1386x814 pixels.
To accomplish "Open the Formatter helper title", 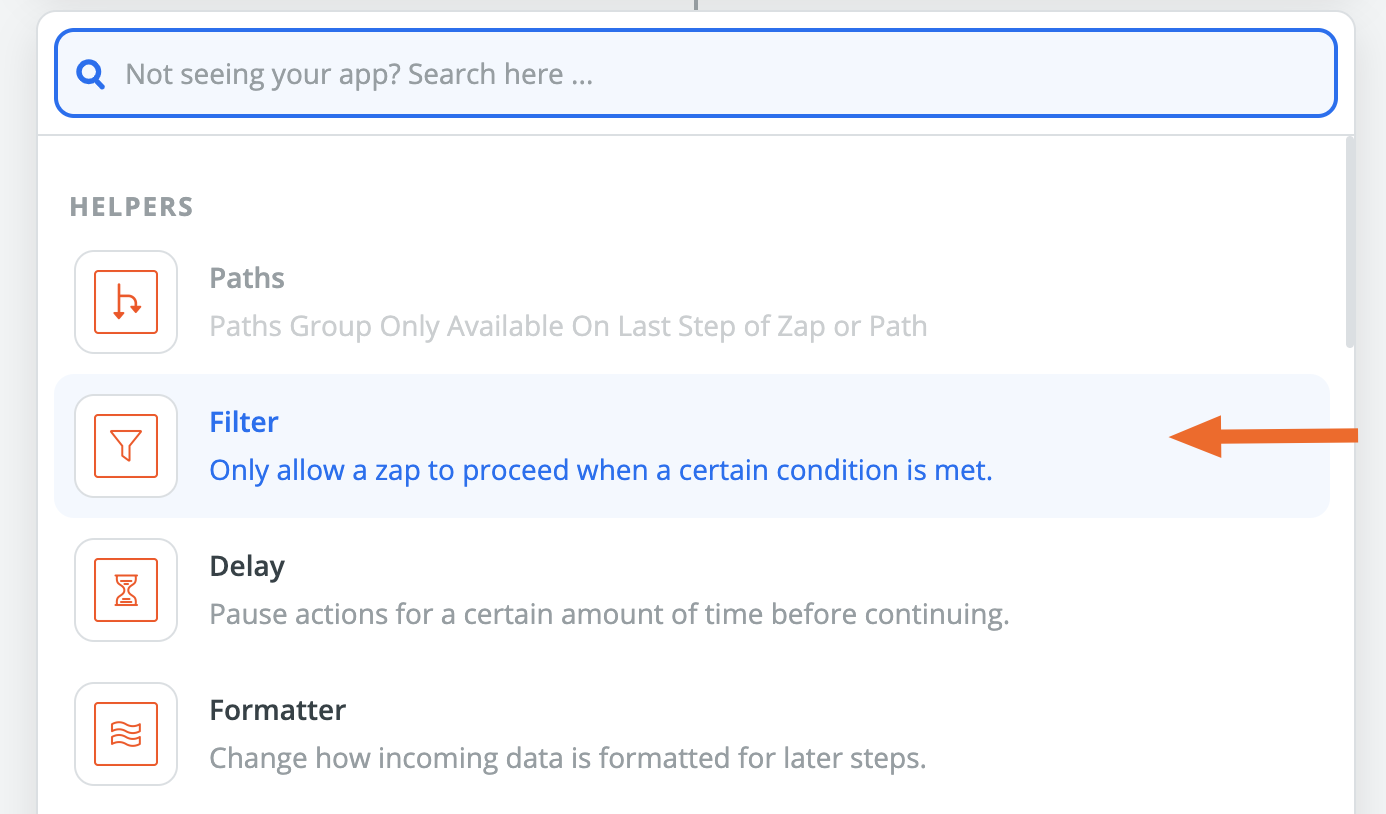I will tap(278, 710).
